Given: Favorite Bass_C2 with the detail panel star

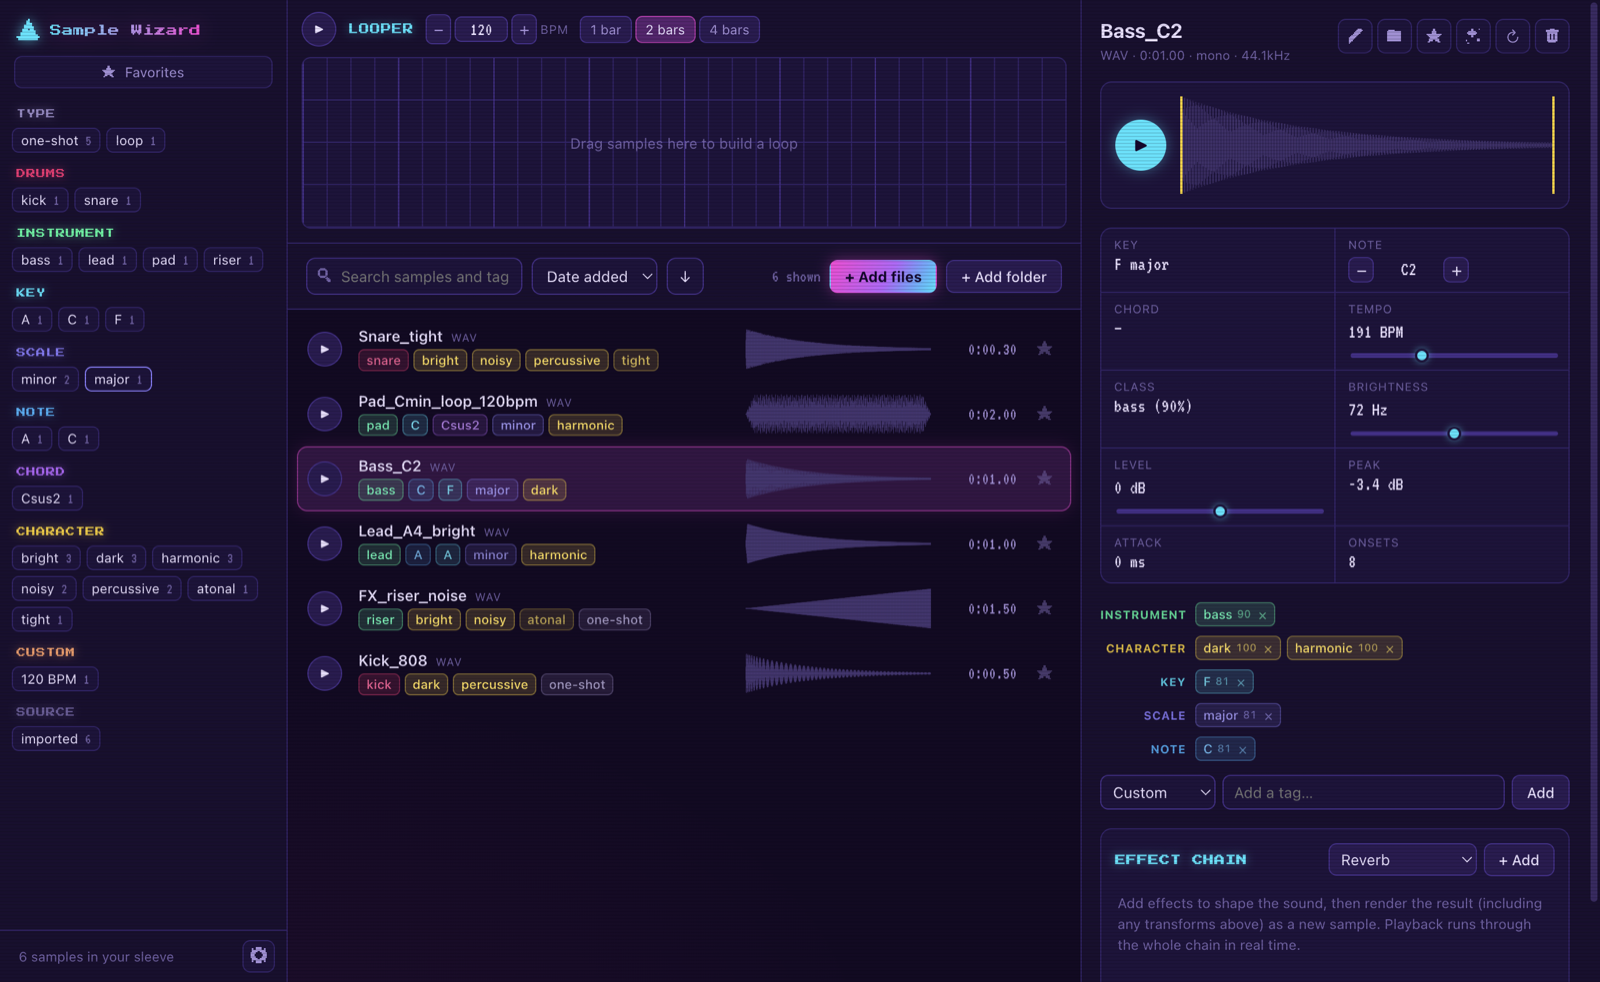Looking at the screenshot, I should pyautogui.click(x=1433, y=36).
